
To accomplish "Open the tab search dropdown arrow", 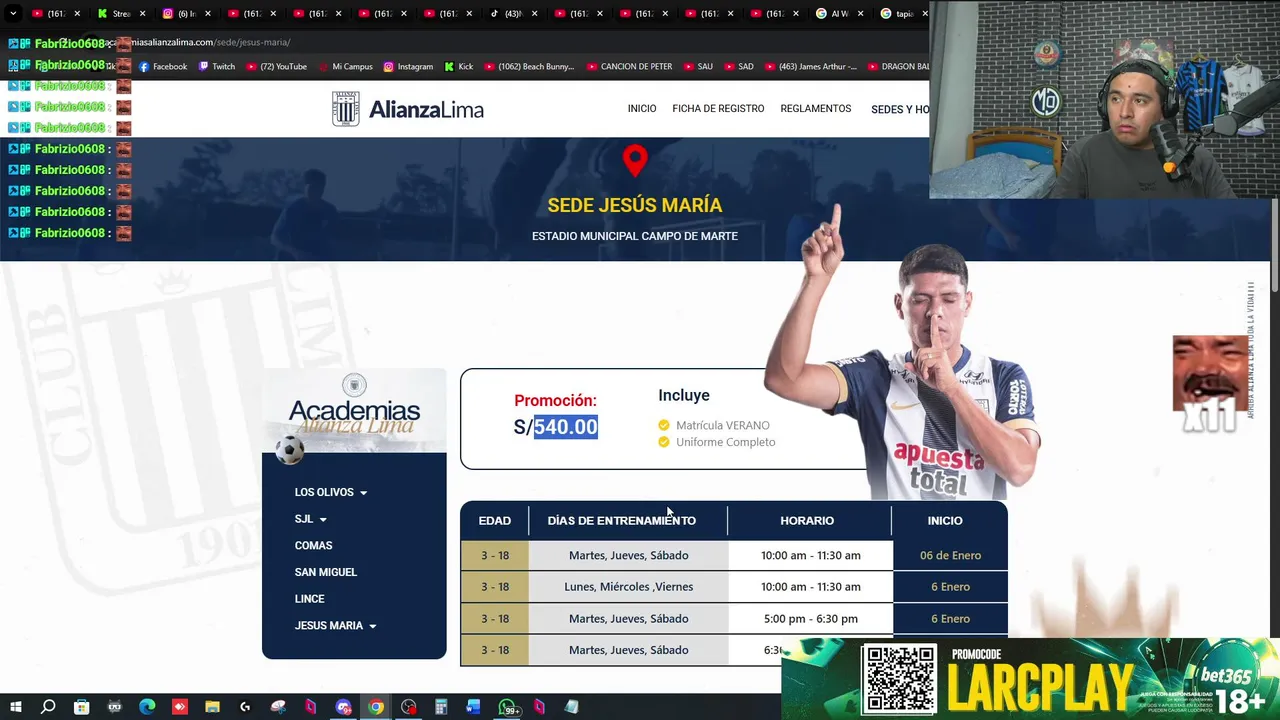I will (x=13, y=13).
